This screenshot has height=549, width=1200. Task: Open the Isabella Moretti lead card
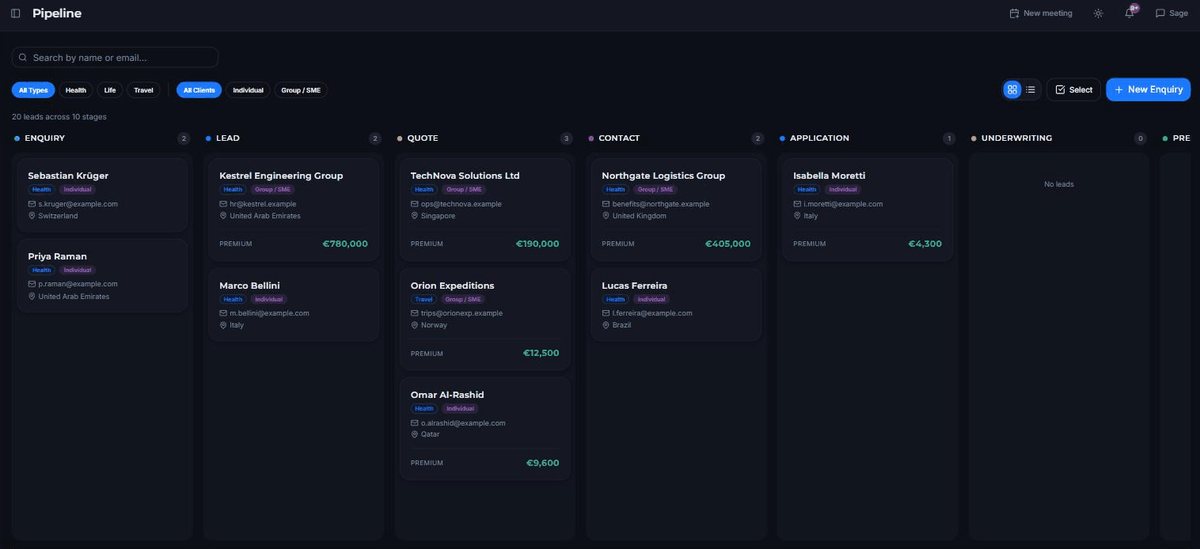coord(868,209)
